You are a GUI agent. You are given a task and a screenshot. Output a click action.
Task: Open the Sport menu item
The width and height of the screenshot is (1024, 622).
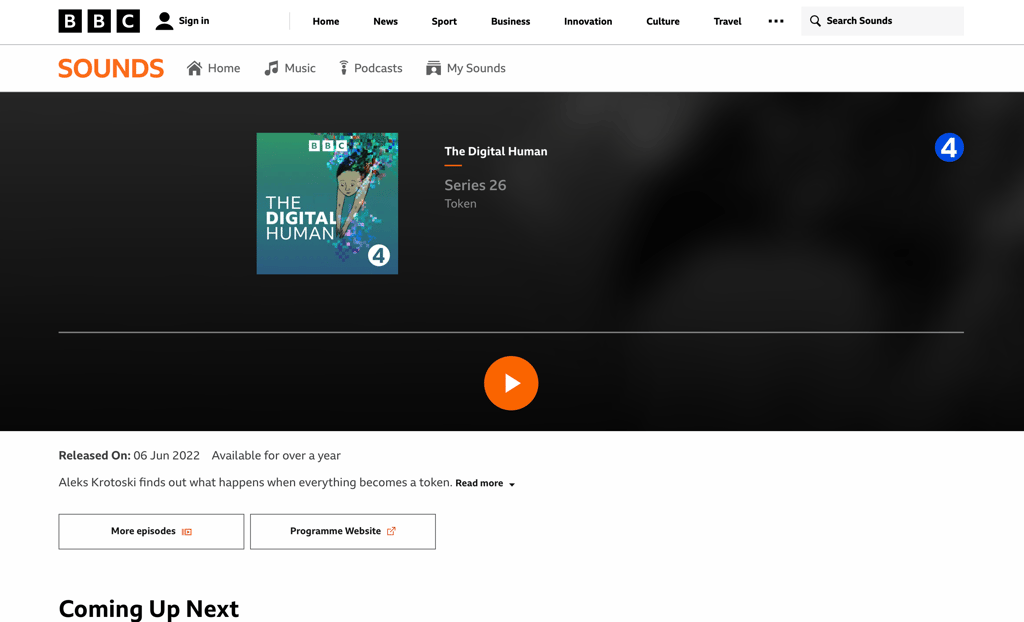pos(444,21)
